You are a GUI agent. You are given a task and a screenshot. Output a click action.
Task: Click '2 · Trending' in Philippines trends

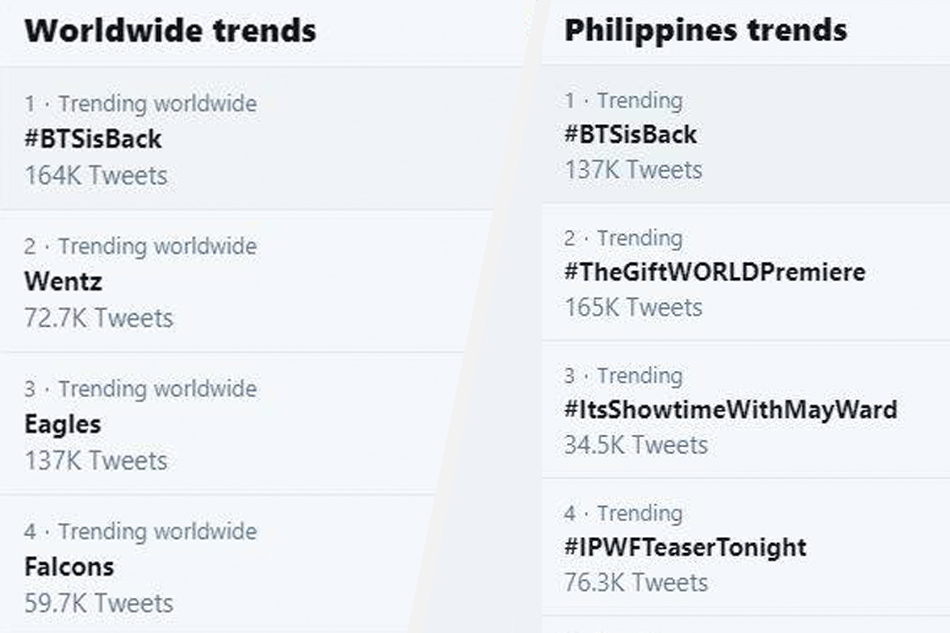(623, 238)
